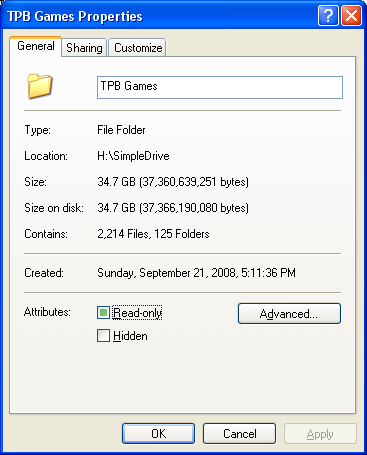Click the Attributes: label

[x=47, y=312]
